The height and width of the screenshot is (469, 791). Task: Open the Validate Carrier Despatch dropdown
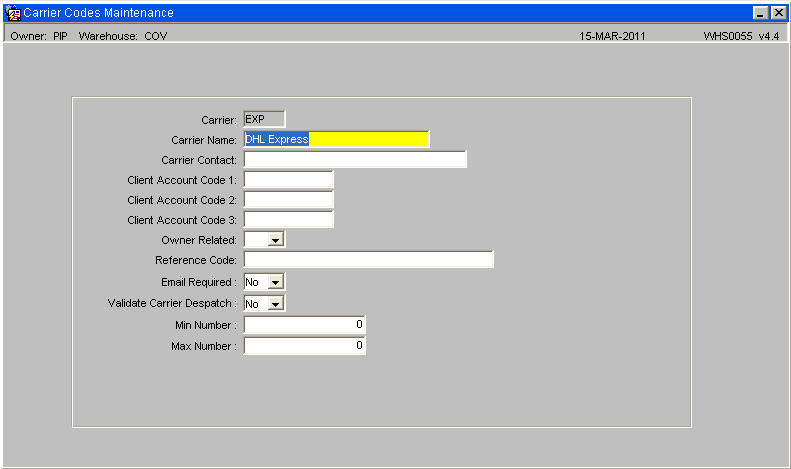click(275, 304)
